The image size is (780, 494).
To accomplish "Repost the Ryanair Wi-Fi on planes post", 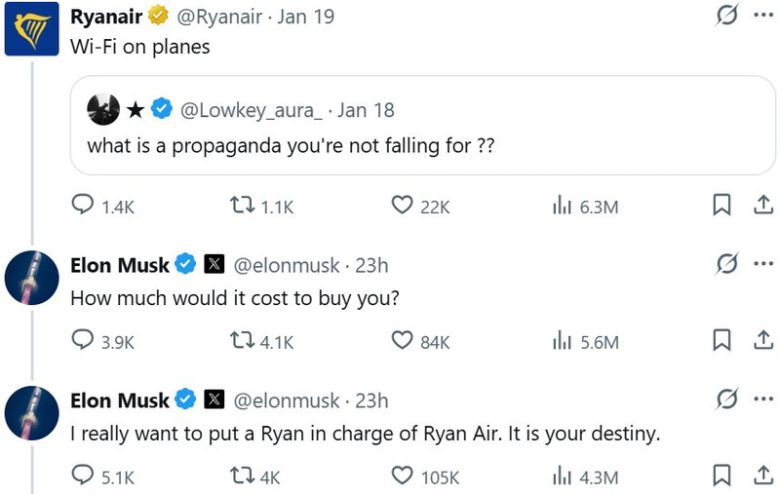I will coord(240,206).
